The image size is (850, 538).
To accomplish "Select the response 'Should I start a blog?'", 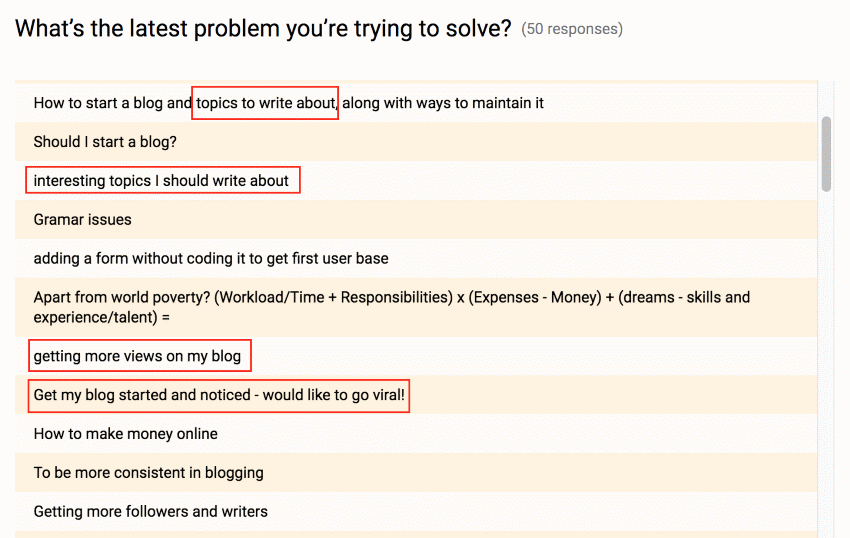I will (x=416, y=142).
